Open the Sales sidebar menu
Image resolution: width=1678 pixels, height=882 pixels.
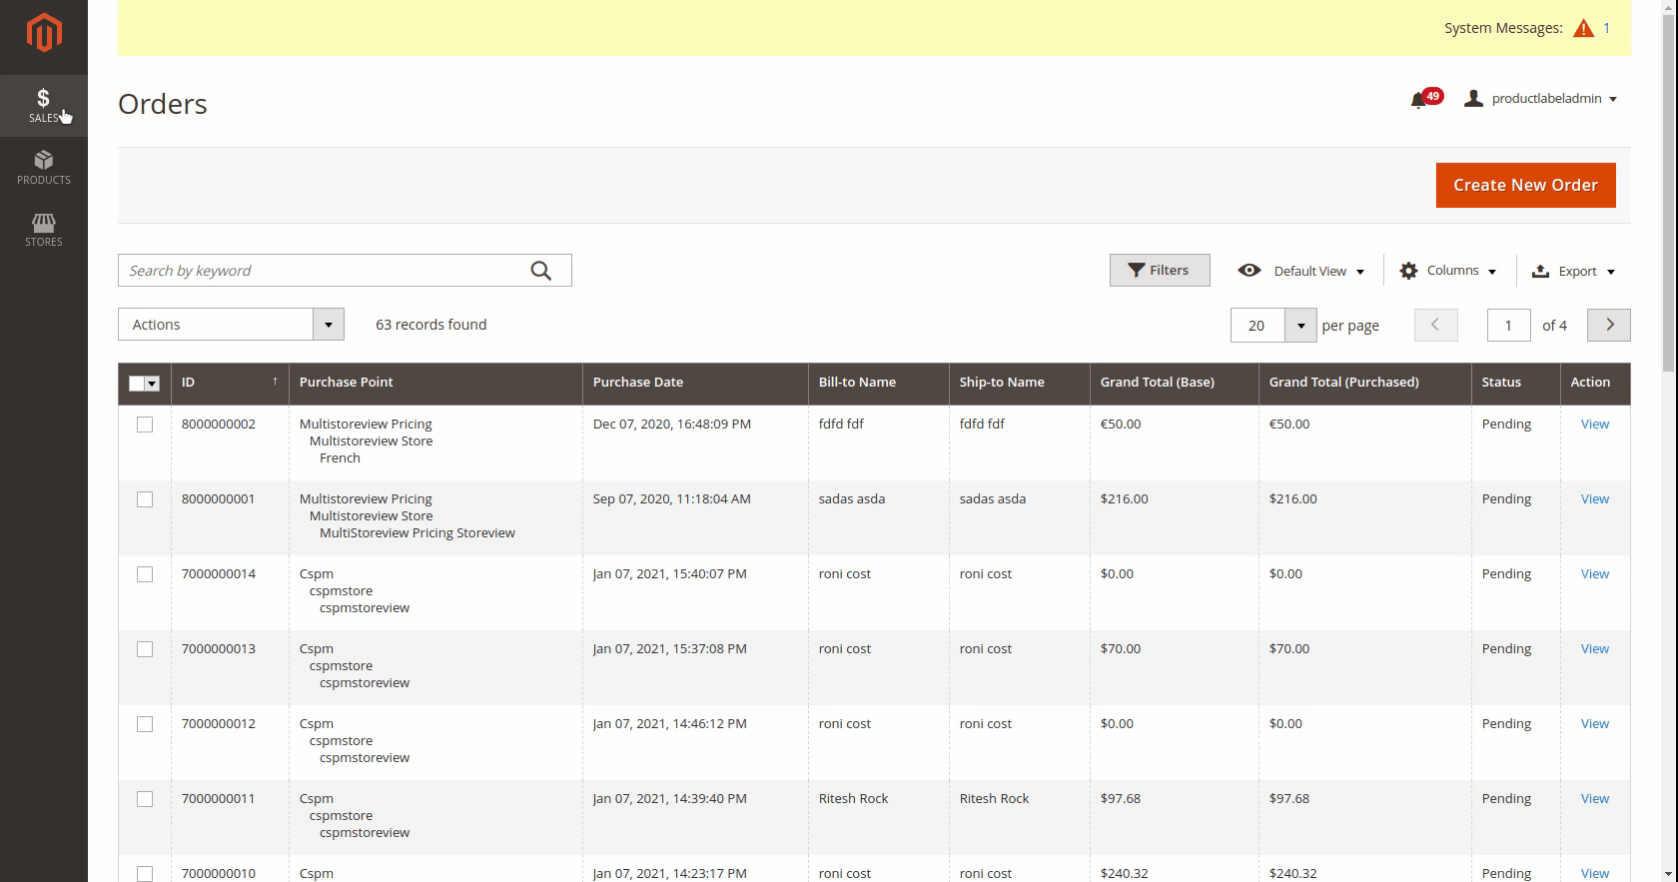[x=43, y=105]
